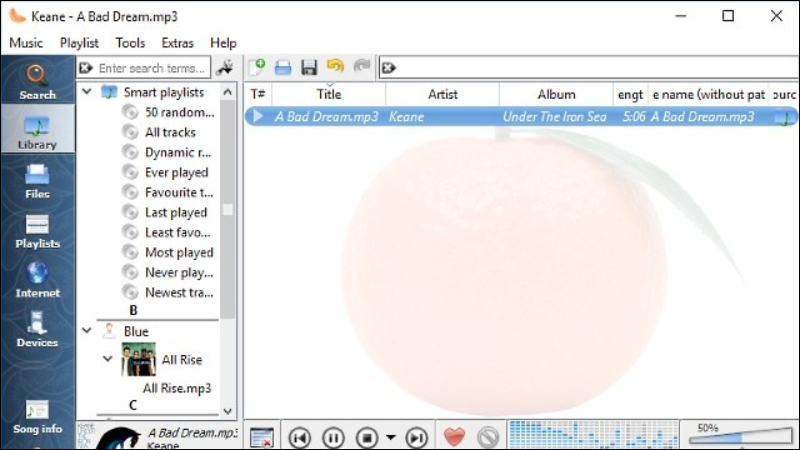Viewport: 800px width, 450px height.
Task: Select All Rise.mp3 in library
Action: 177,388
